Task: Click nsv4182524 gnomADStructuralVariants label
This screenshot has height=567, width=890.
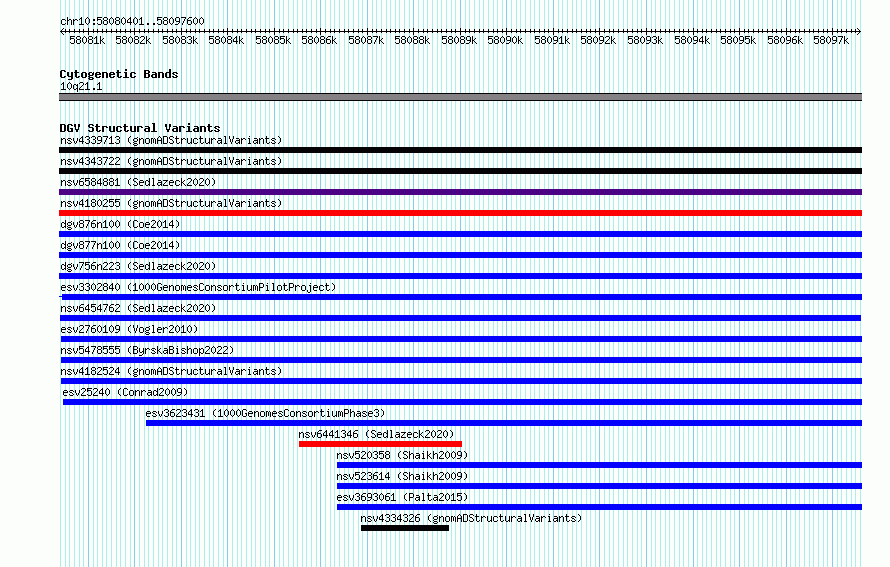Action: [171, 371]
